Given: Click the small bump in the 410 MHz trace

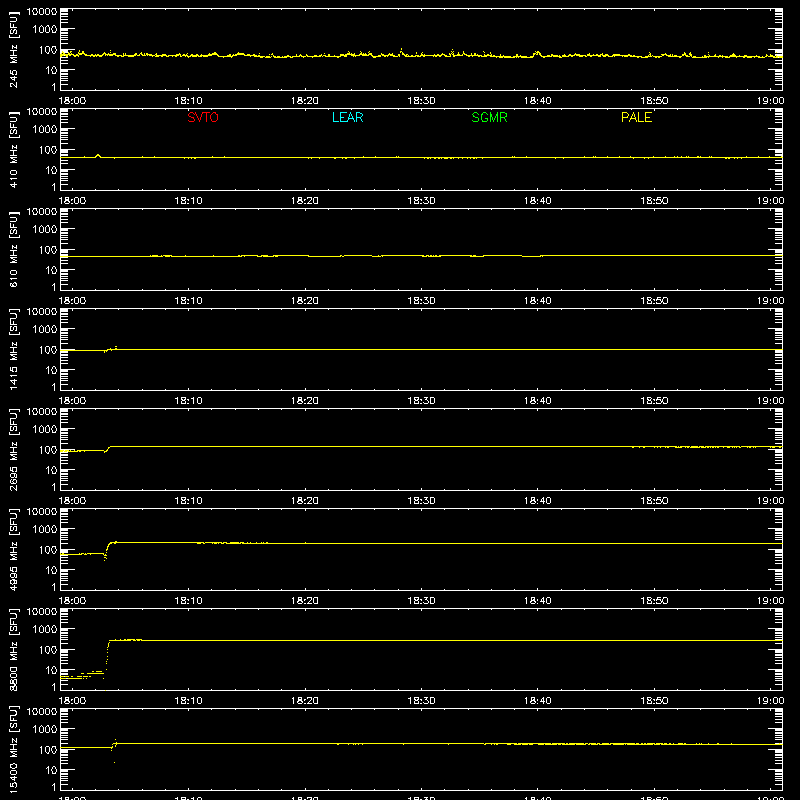Looking at the screenshot, I should click(x=98, y=156).
